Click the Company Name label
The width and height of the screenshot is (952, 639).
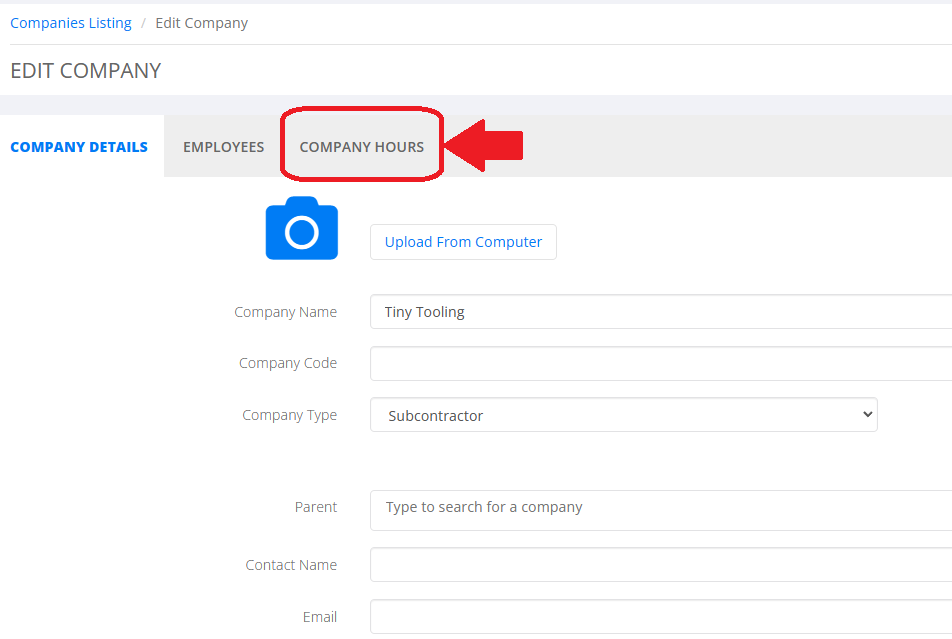[x=285, y=312]
